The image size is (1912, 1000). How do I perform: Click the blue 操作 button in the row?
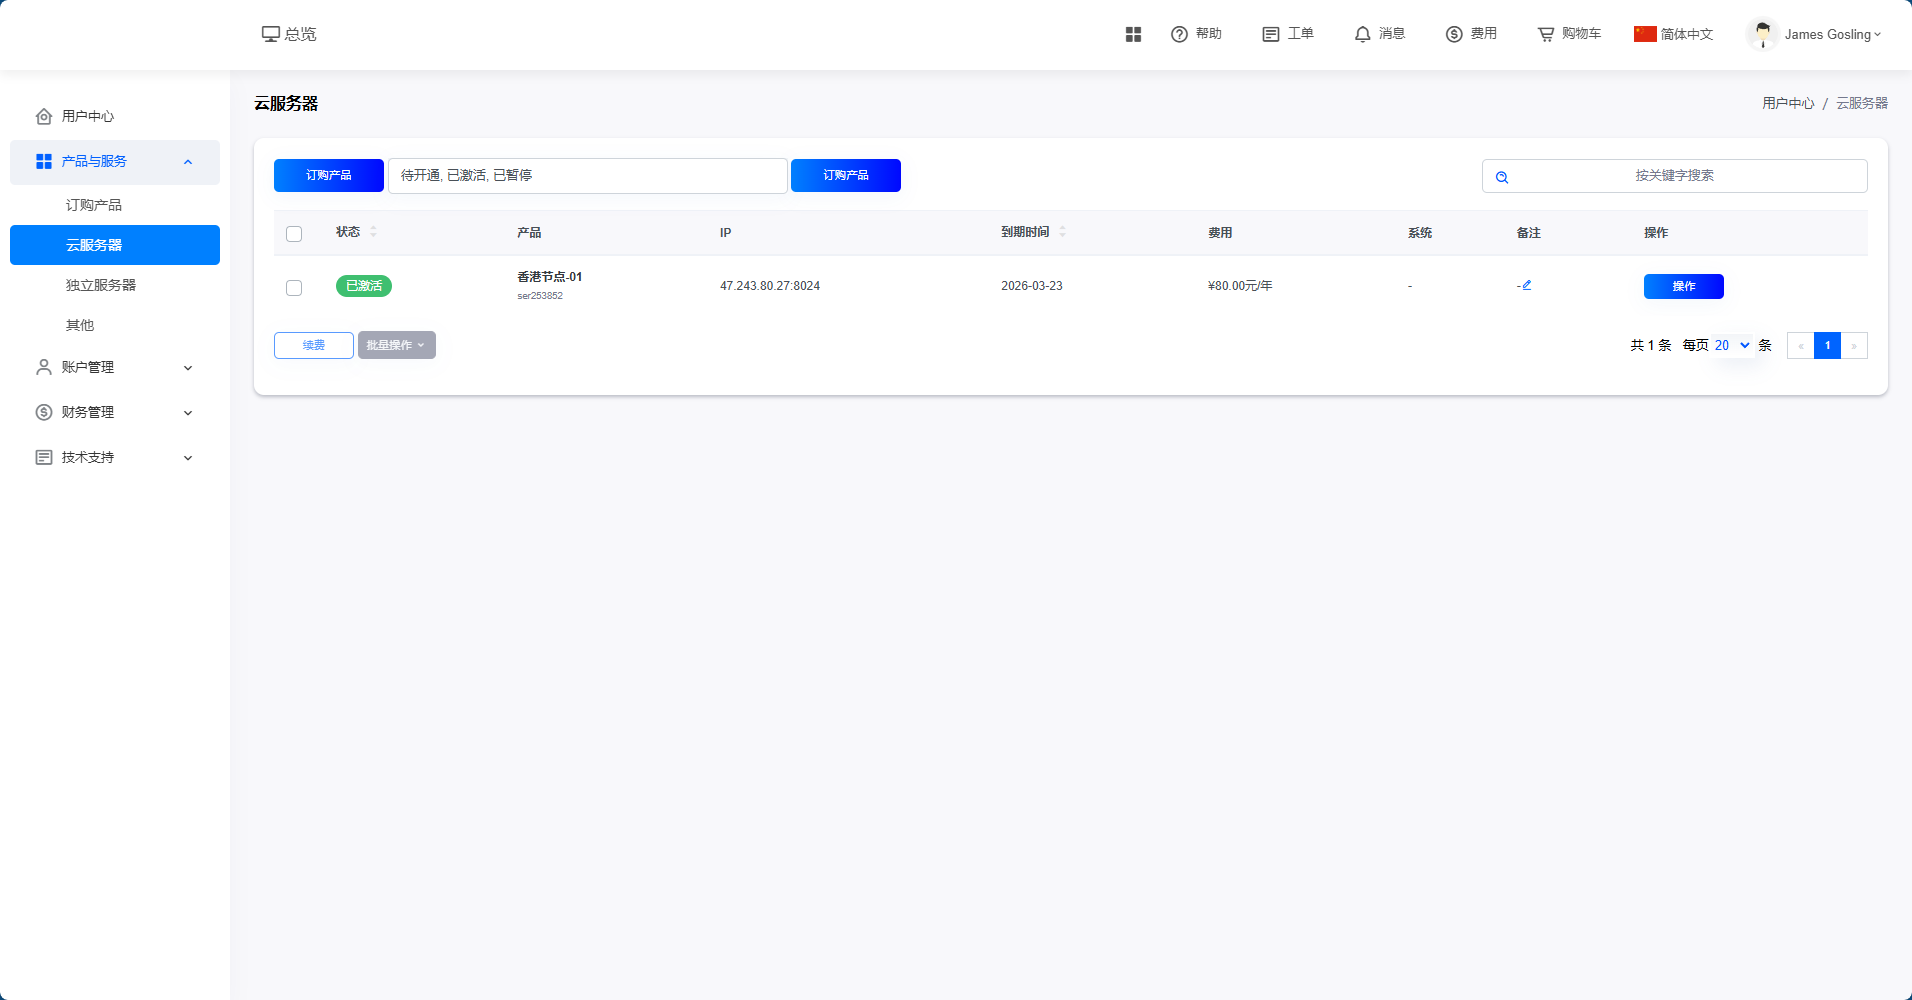point(1684,286)
